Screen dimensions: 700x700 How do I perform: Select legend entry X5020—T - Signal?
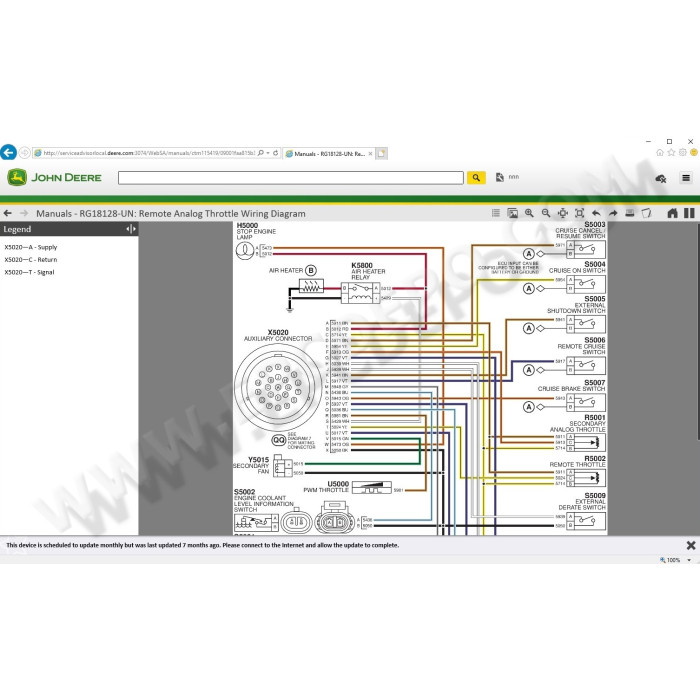coord(29,272)
